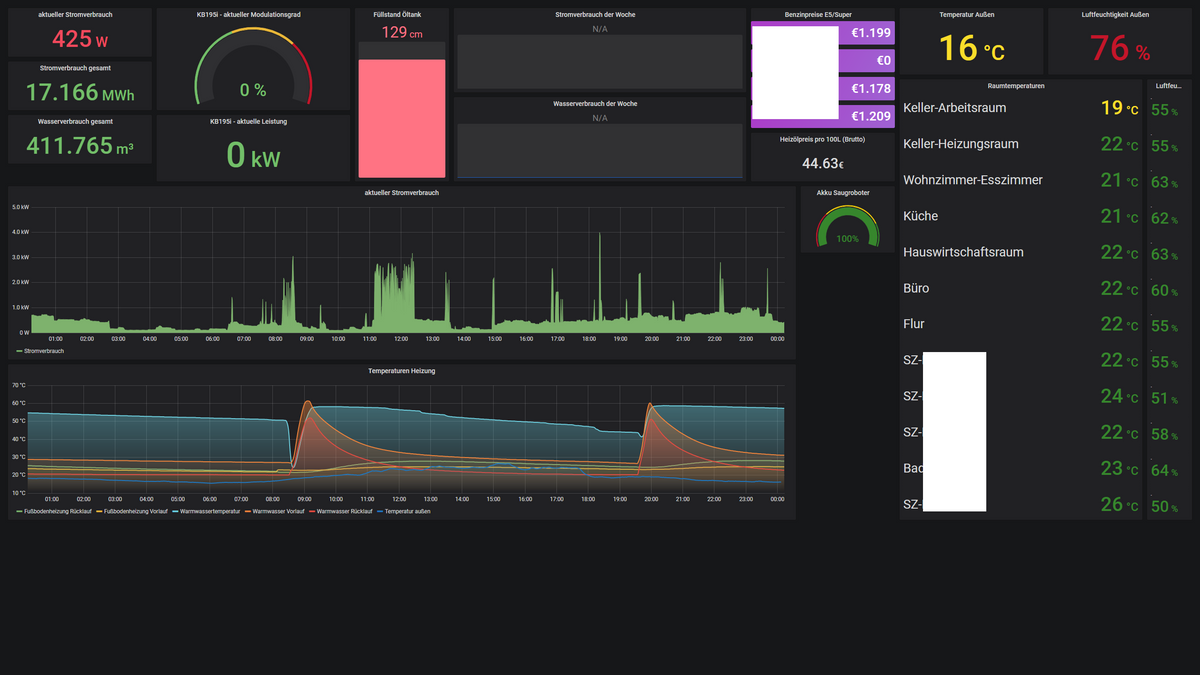Click the Saugroboter battery gauge showing 100%

[847, 226]
